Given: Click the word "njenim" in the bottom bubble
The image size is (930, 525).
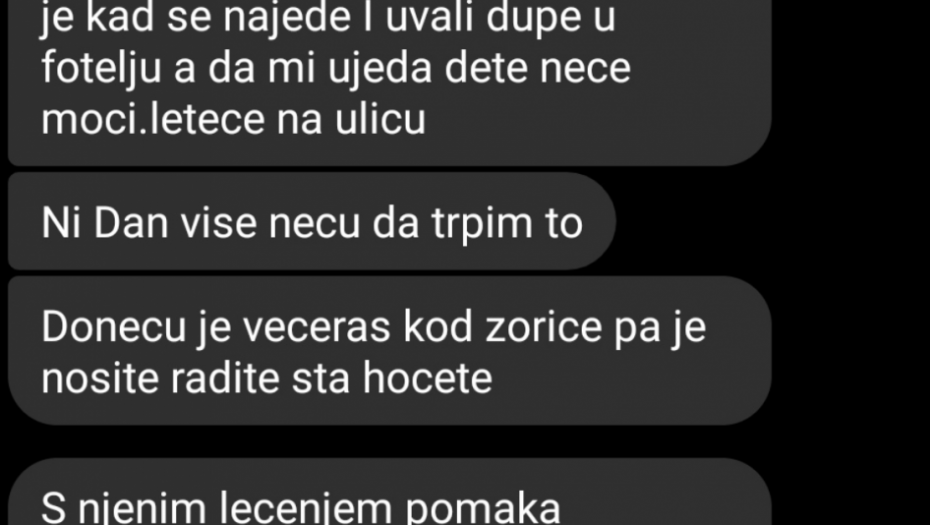Looking at the screenshot, I should [142, 509].
